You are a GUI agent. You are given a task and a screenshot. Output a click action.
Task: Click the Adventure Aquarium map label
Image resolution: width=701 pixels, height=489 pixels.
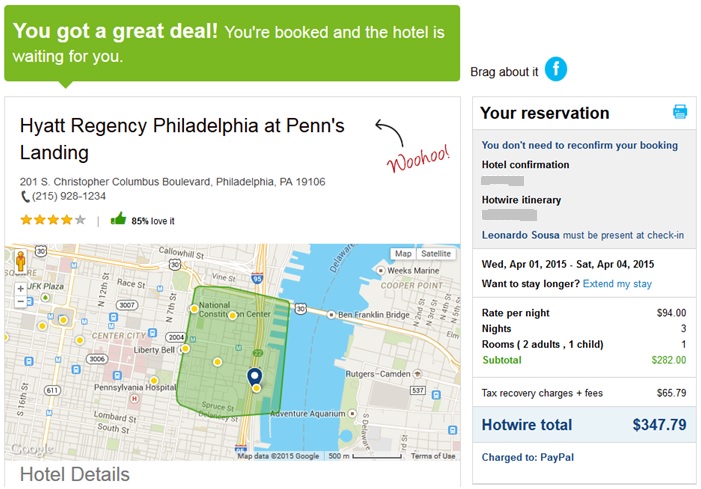point(308,414)
